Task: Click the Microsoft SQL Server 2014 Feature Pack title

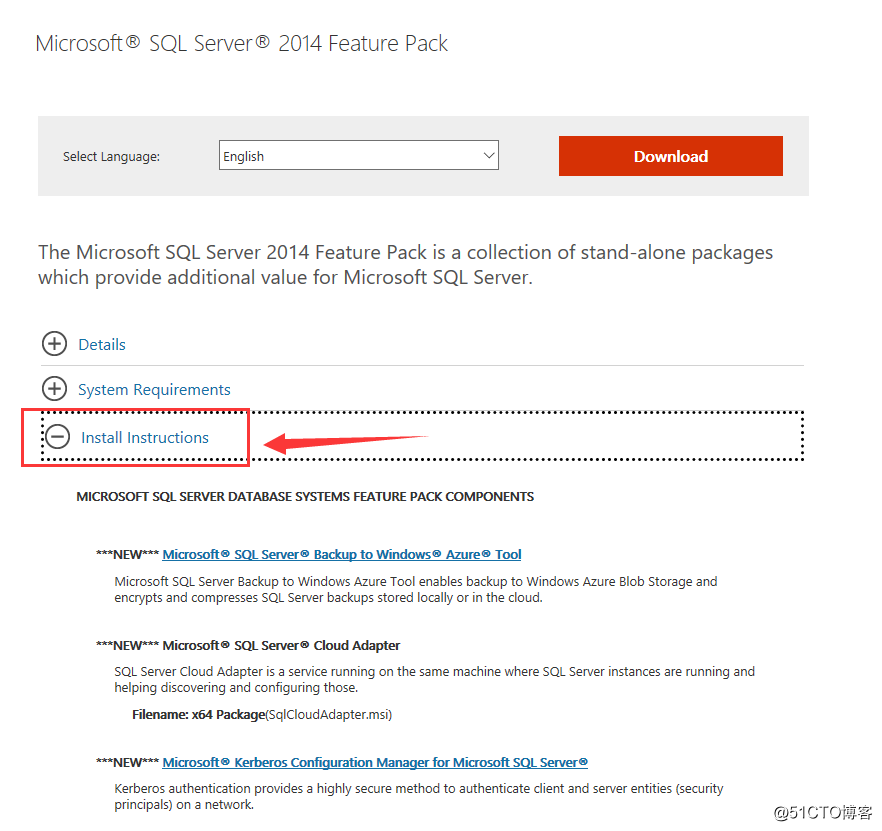Action: click(241, 43)
